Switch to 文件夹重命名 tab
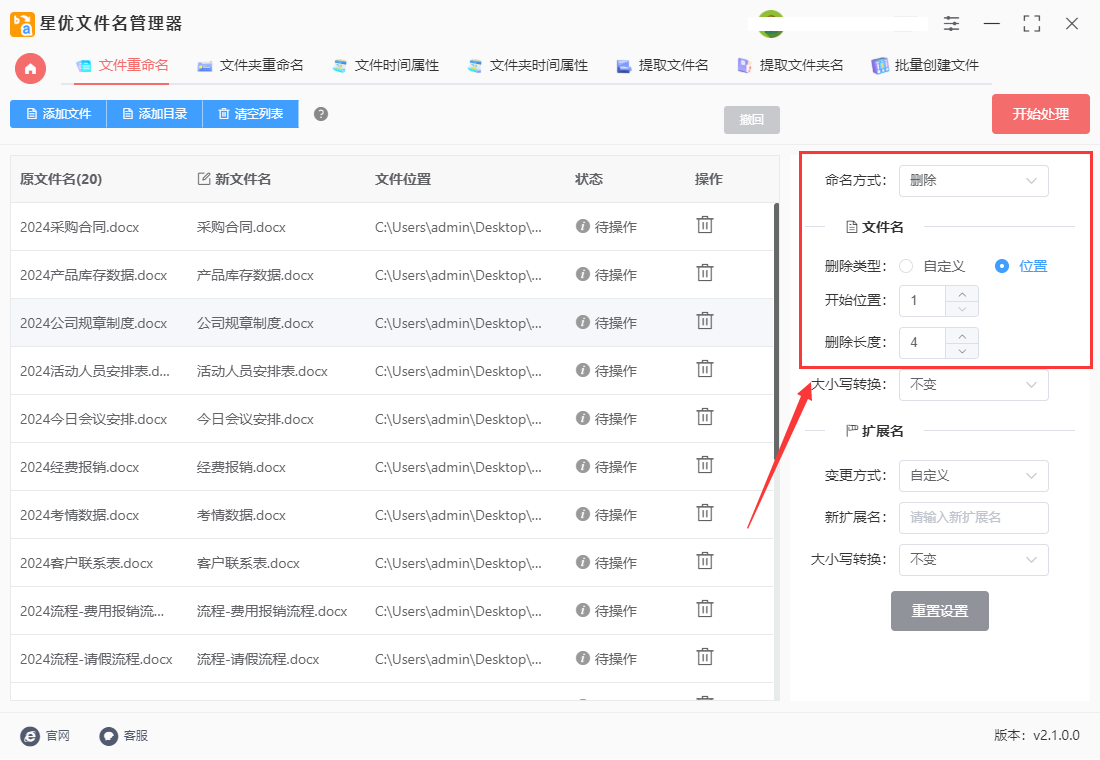The height and width of the screenshot is (760, 1100). 250,66
